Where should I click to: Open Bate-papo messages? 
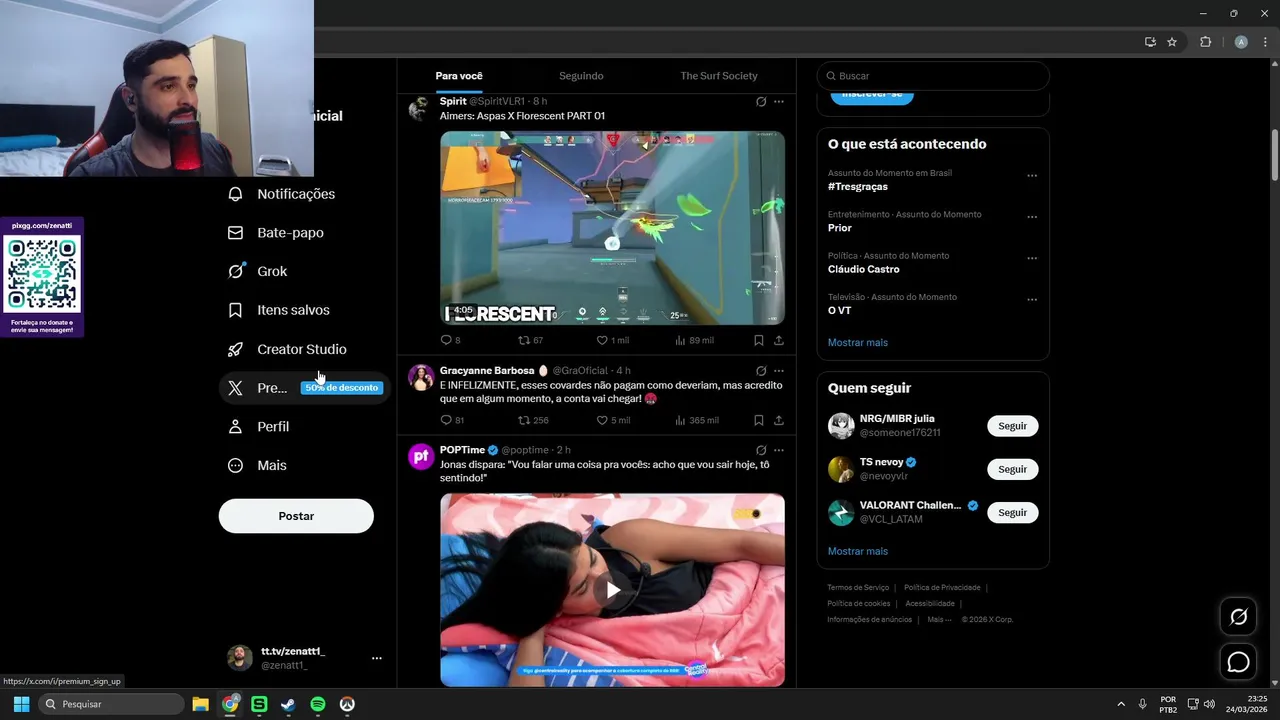pos(277,233)
